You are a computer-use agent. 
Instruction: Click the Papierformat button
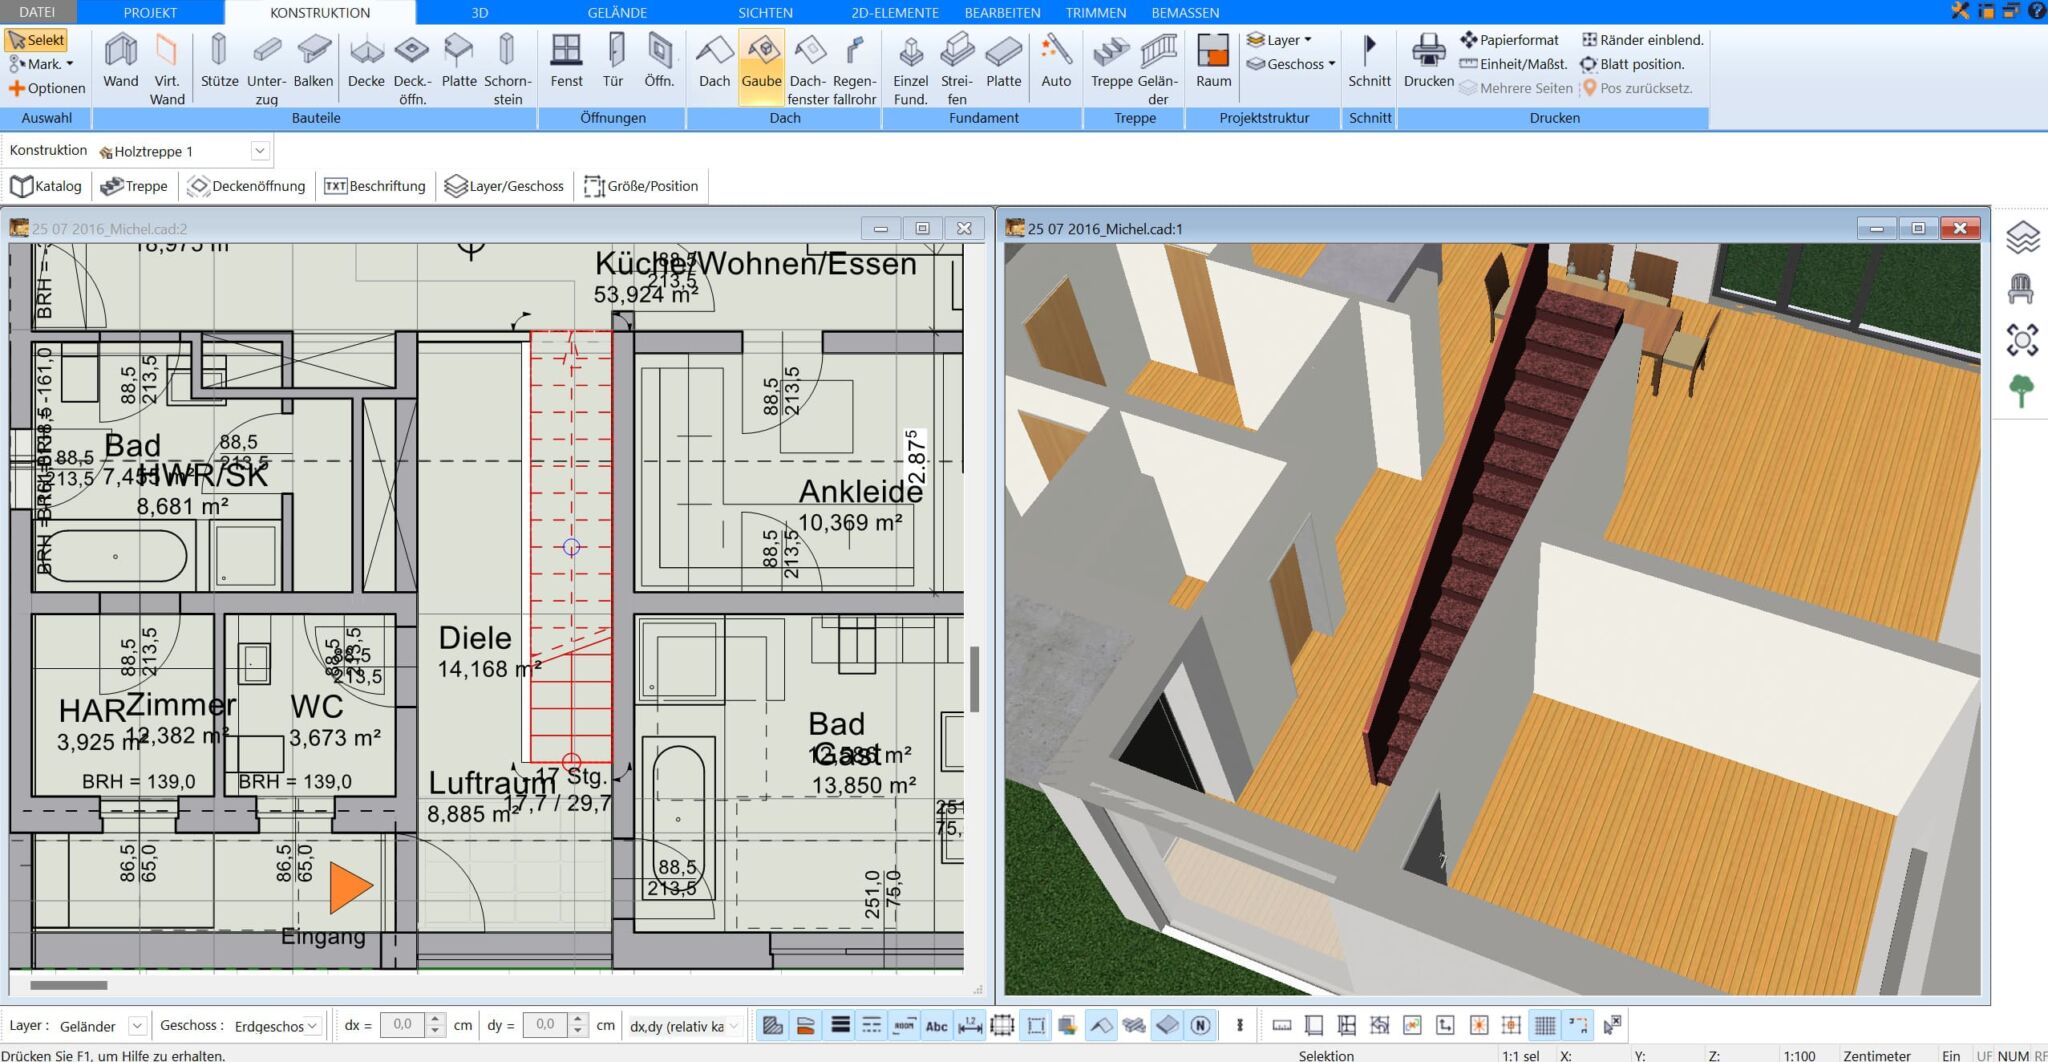(x=1509, y=40)
